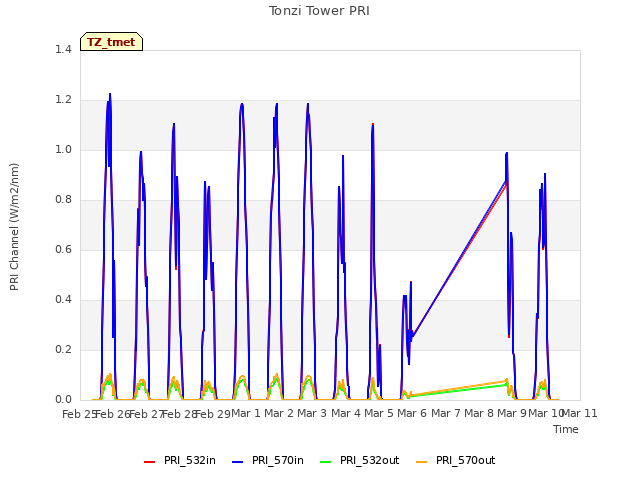Click the 0.0 y-axis tick label
This screenshot has width=640, height=480.
pos(63,400)
